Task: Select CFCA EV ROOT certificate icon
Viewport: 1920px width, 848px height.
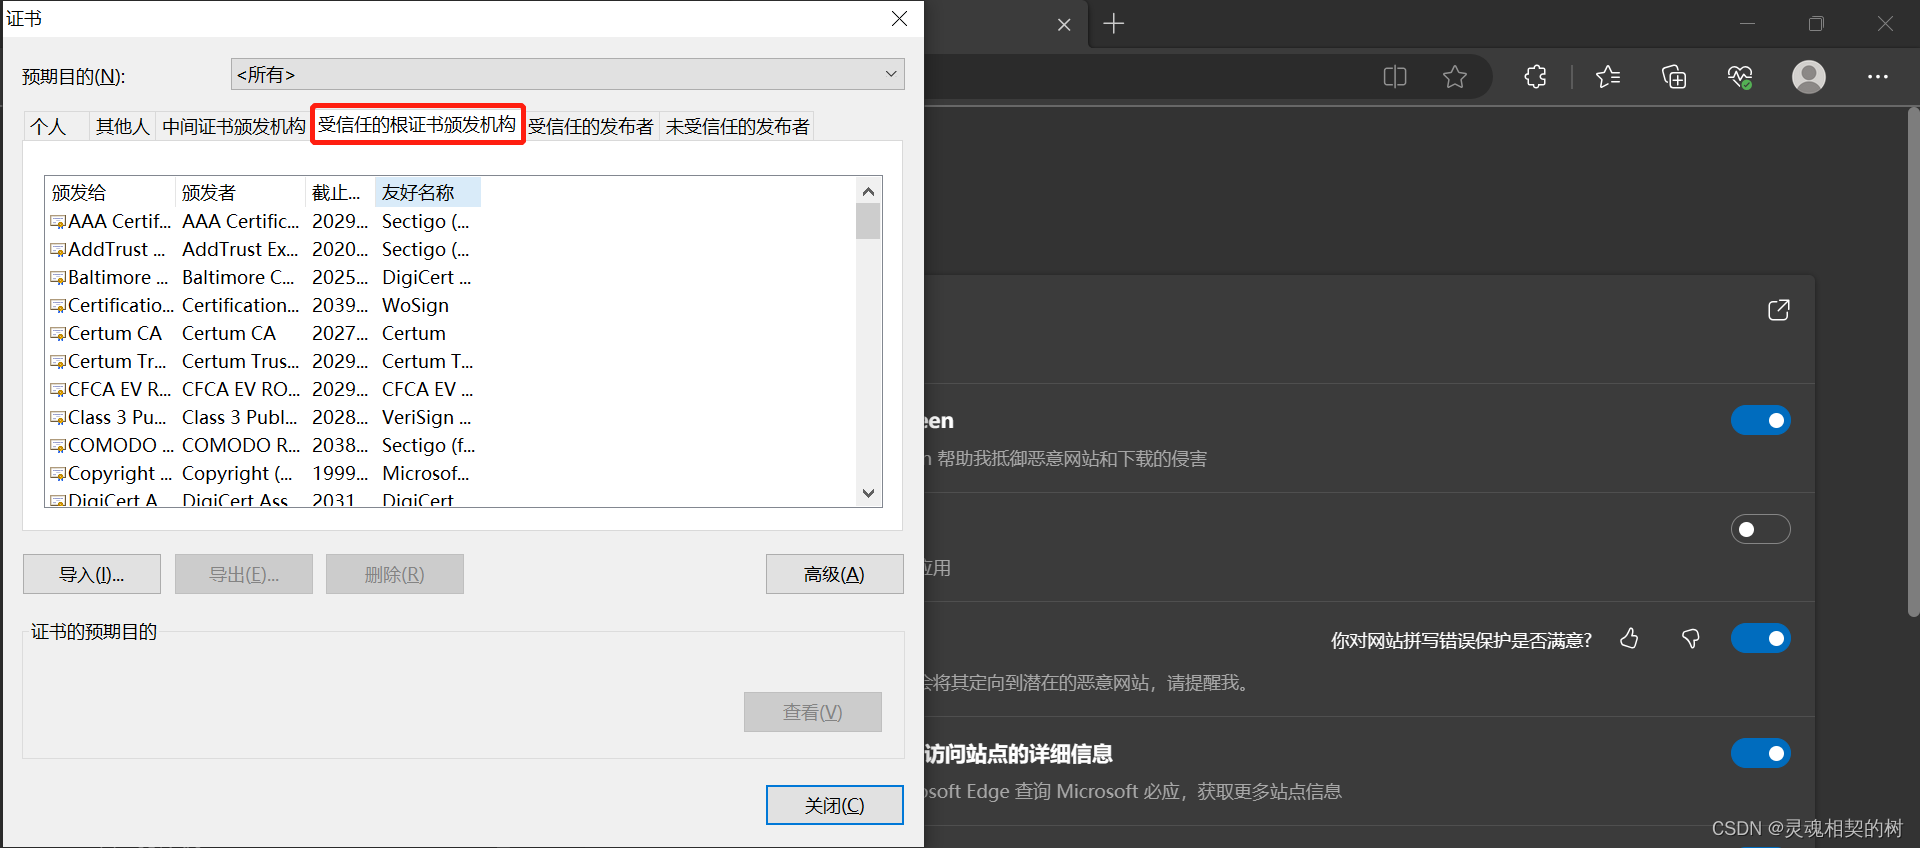Action: pos(58,390)
